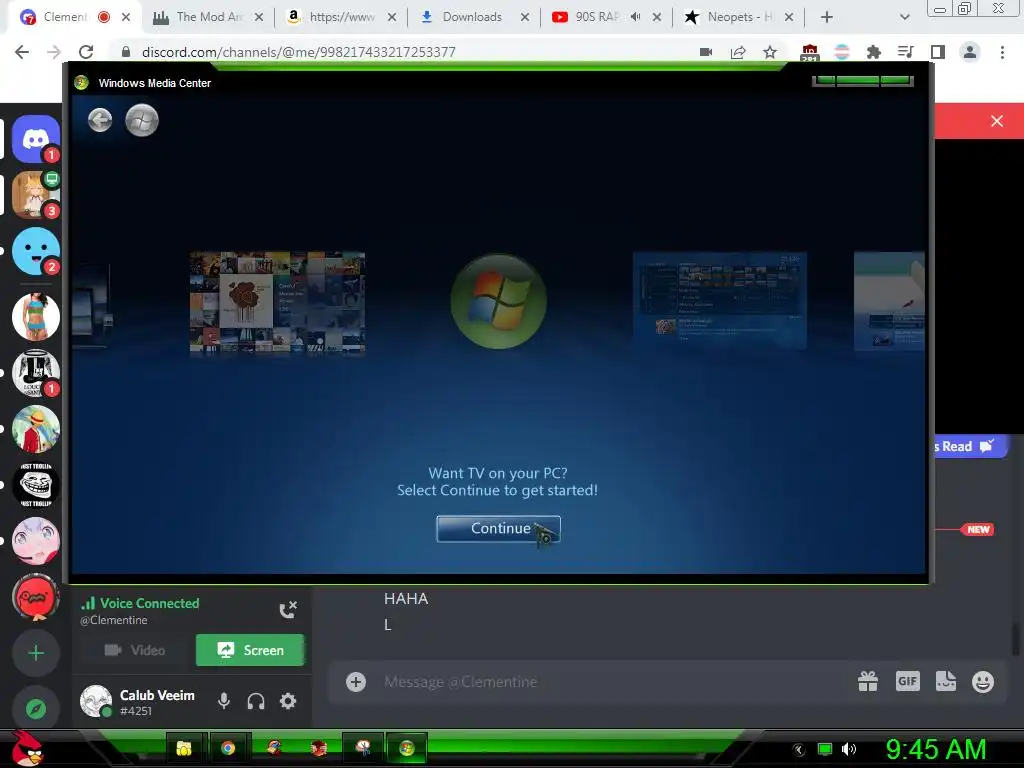
Task: Share this page icon
Action: pyautogui.click(x=738, y=52)
